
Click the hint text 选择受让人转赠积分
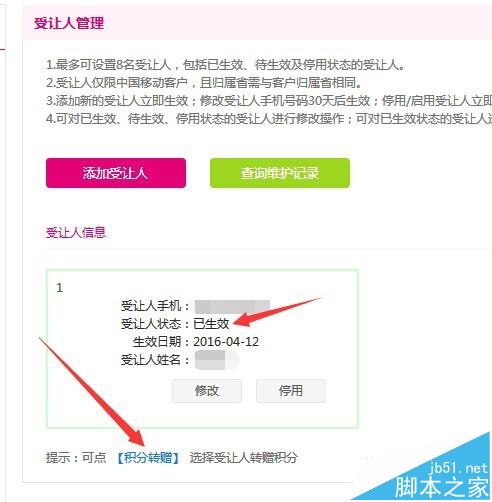pos(243,458)
